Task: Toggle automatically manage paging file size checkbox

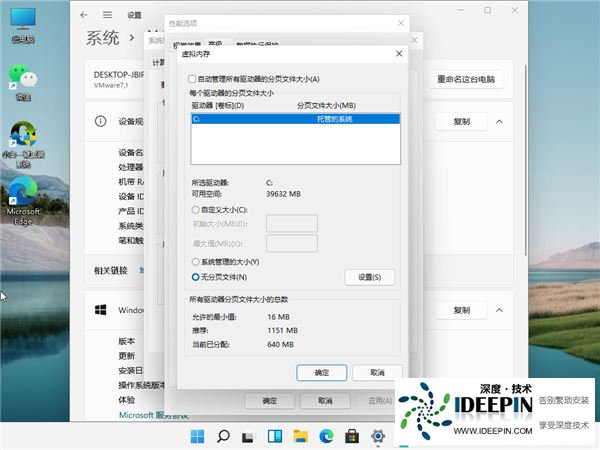Action: [192, 79]
